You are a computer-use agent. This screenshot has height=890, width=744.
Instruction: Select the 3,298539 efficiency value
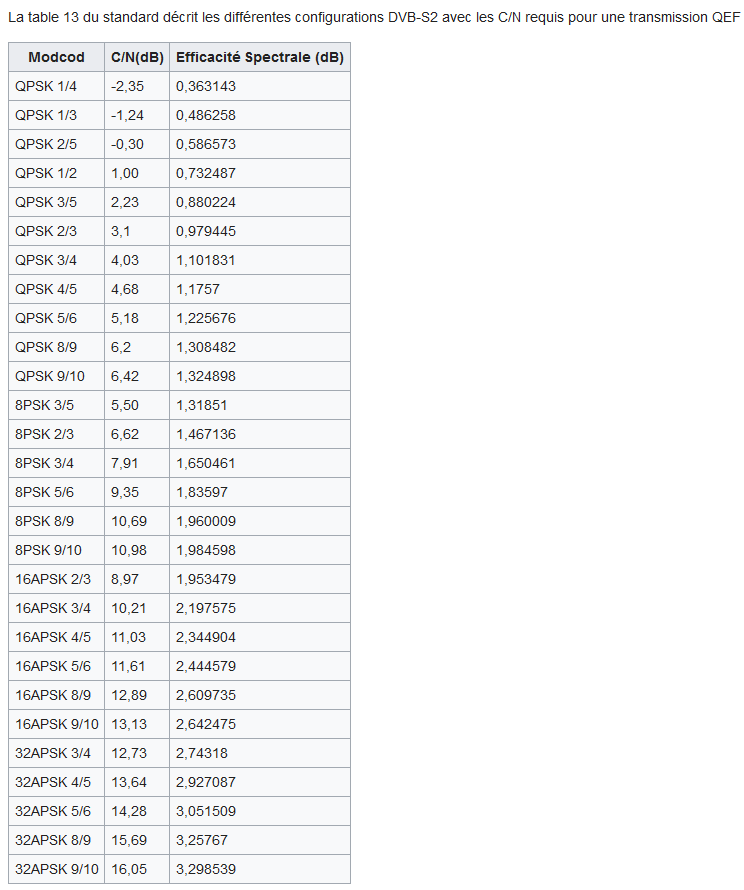click(x=206, y=869)
